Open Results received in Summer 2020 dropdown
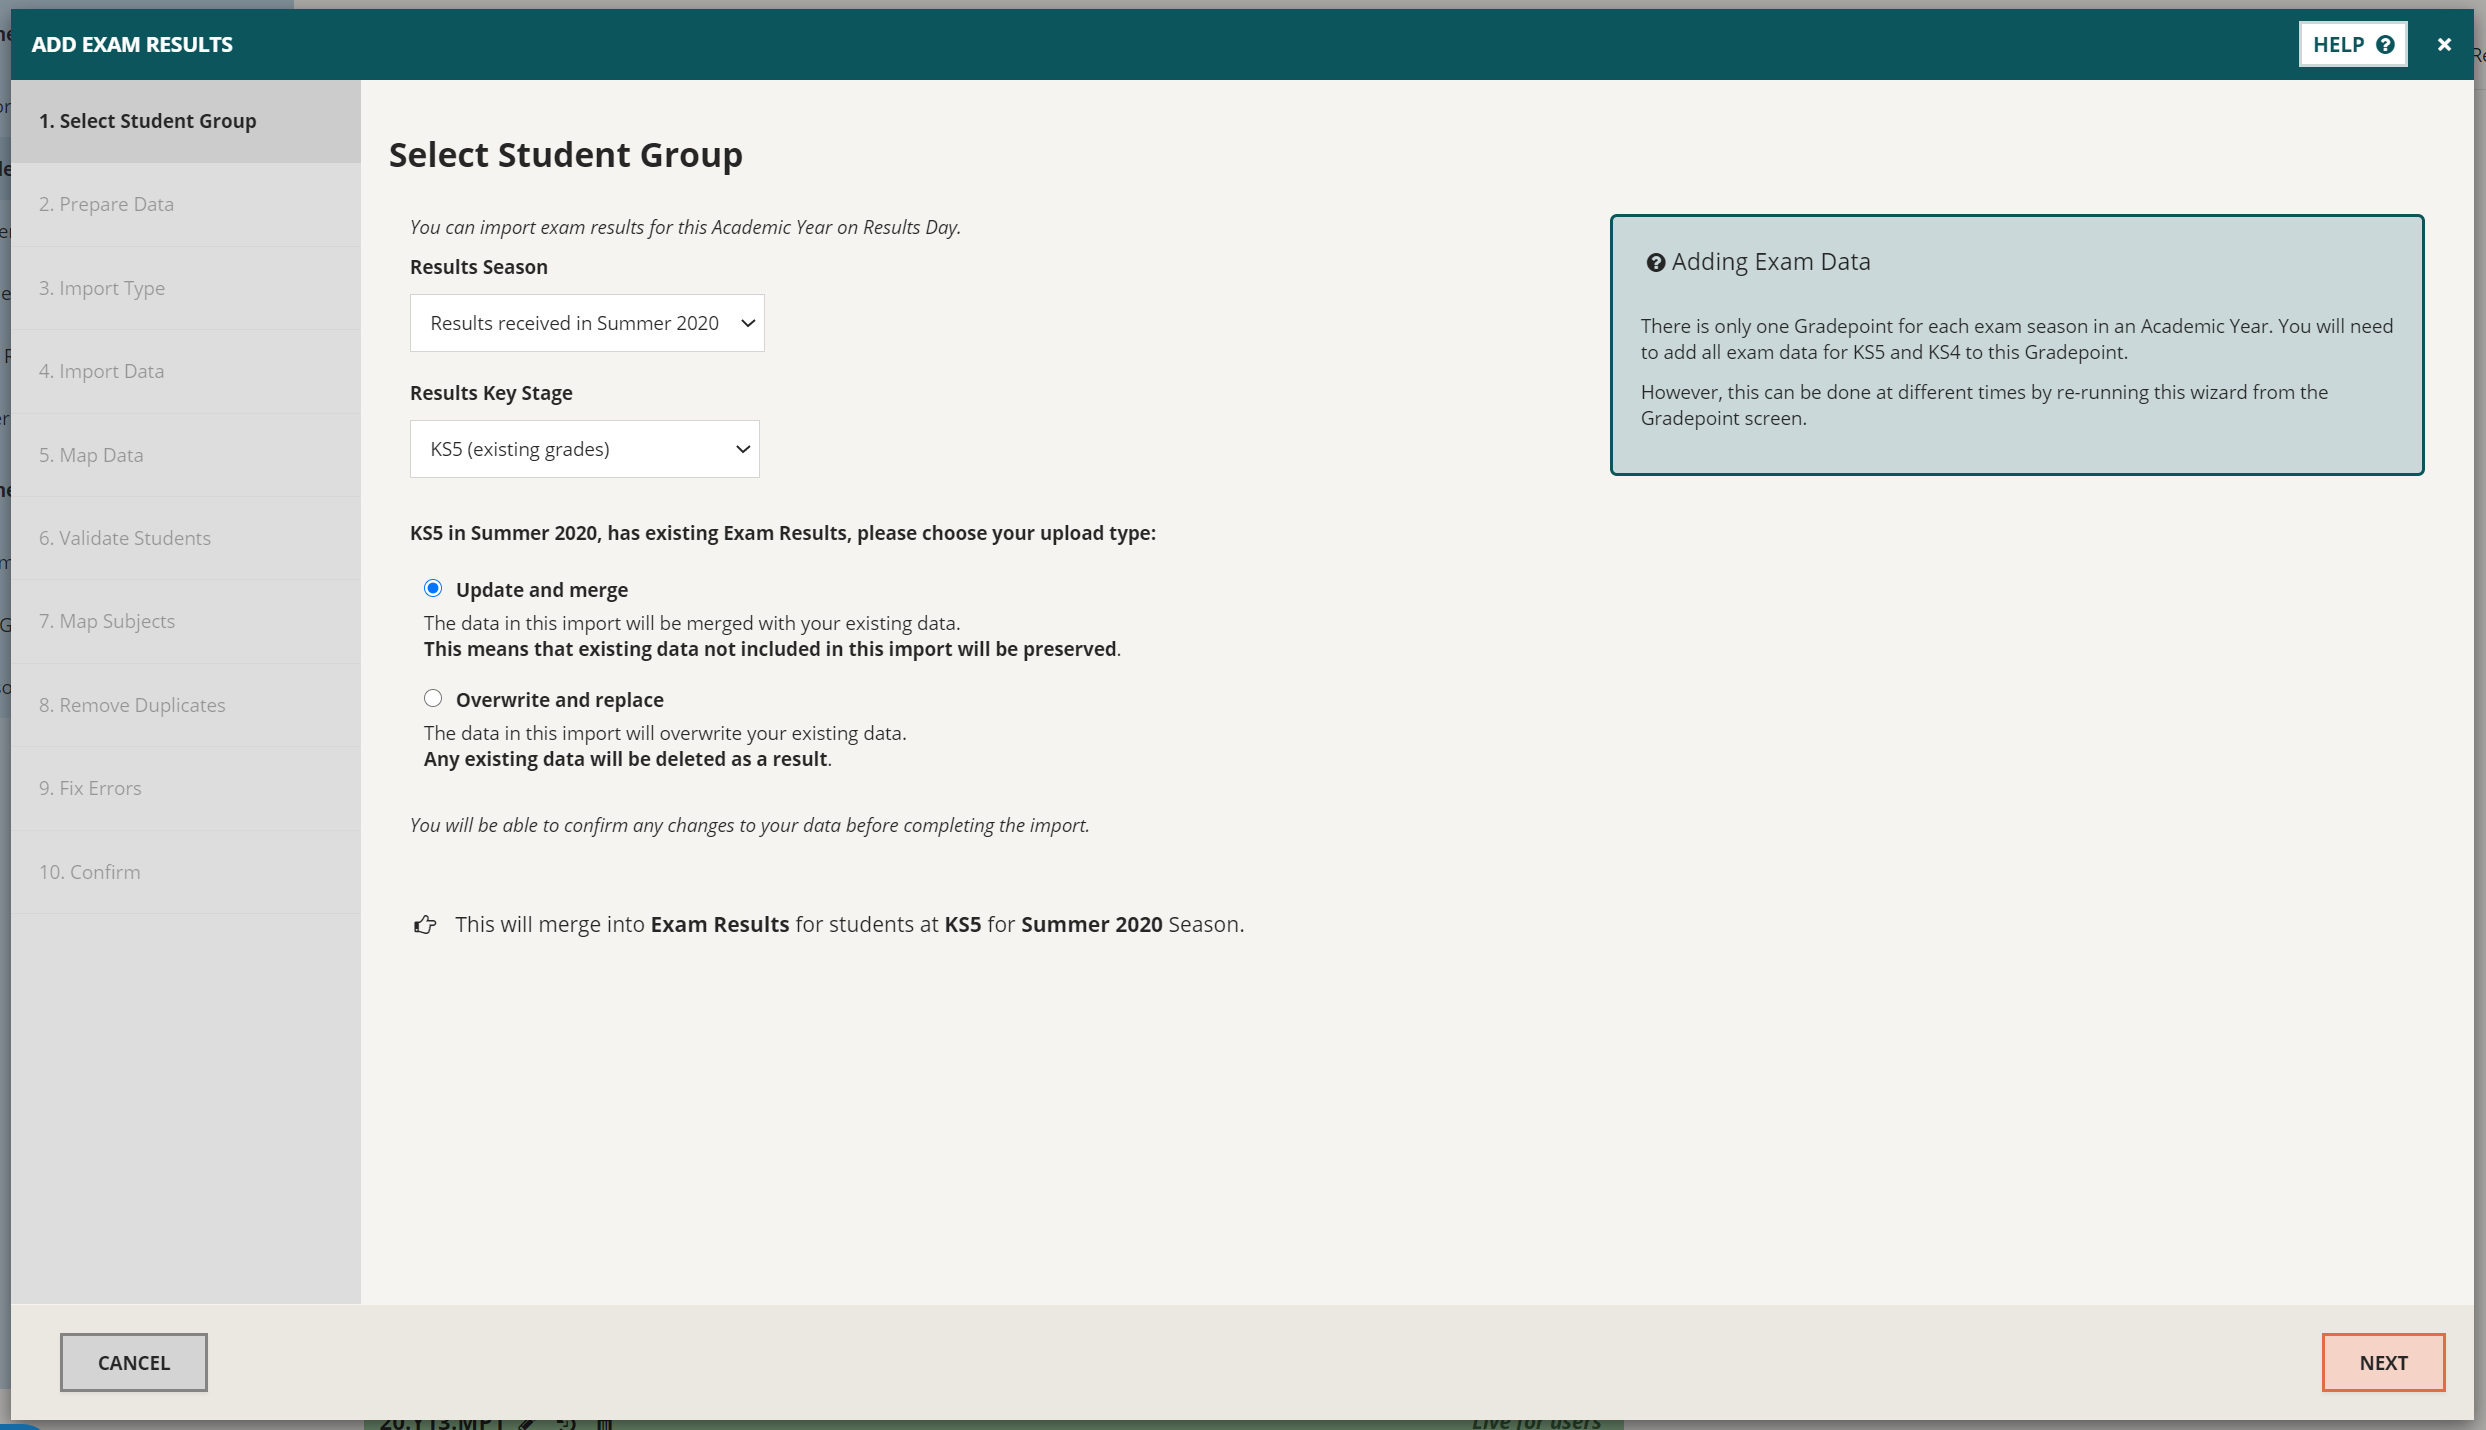2486x1430 pixels. tap(587, 323)
